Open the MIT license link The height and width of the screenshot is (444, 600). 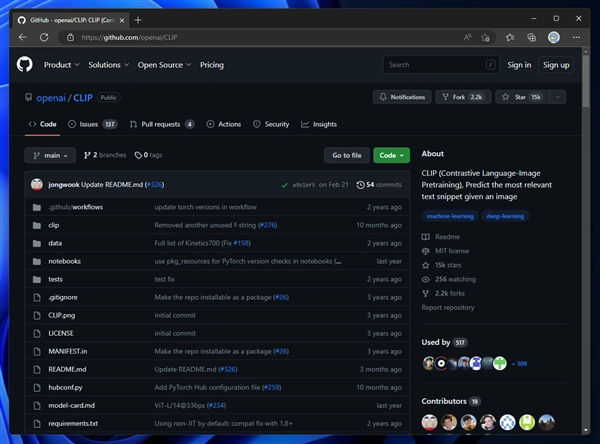pos(445,251)
